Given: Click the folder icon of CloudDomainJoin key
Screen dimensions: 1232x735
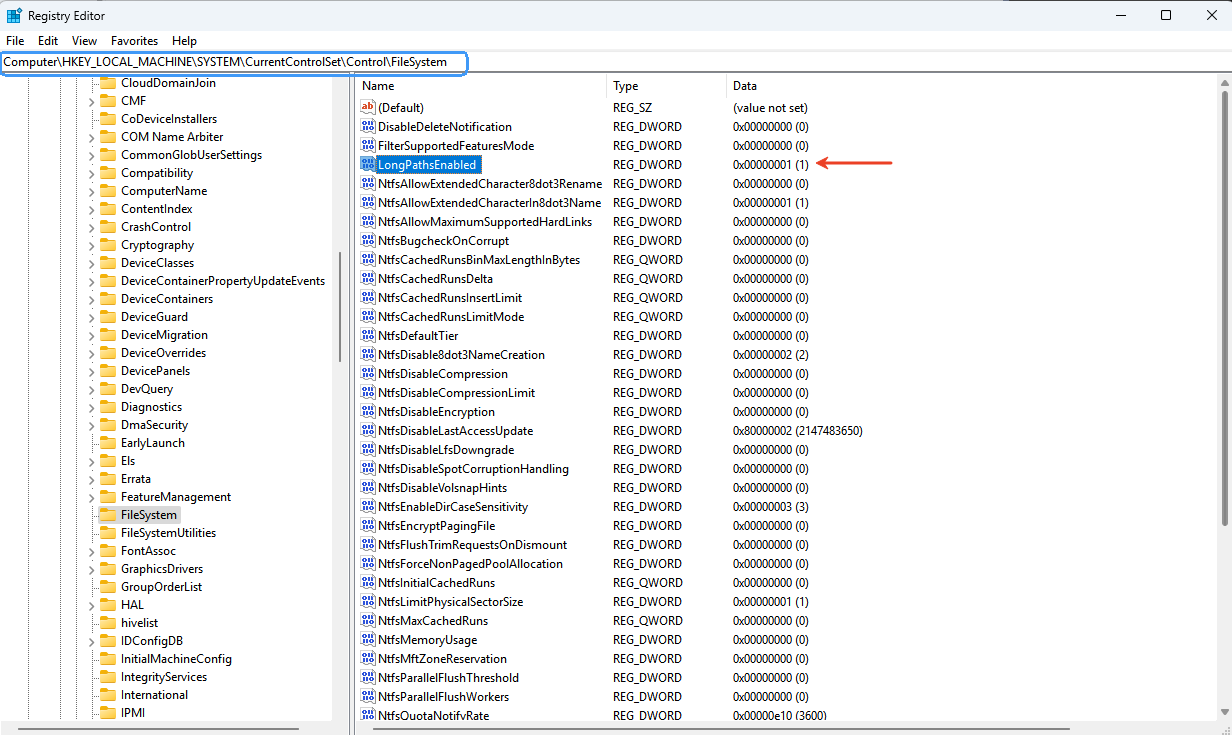Looking at the screenshot, I should click(107, 83).
